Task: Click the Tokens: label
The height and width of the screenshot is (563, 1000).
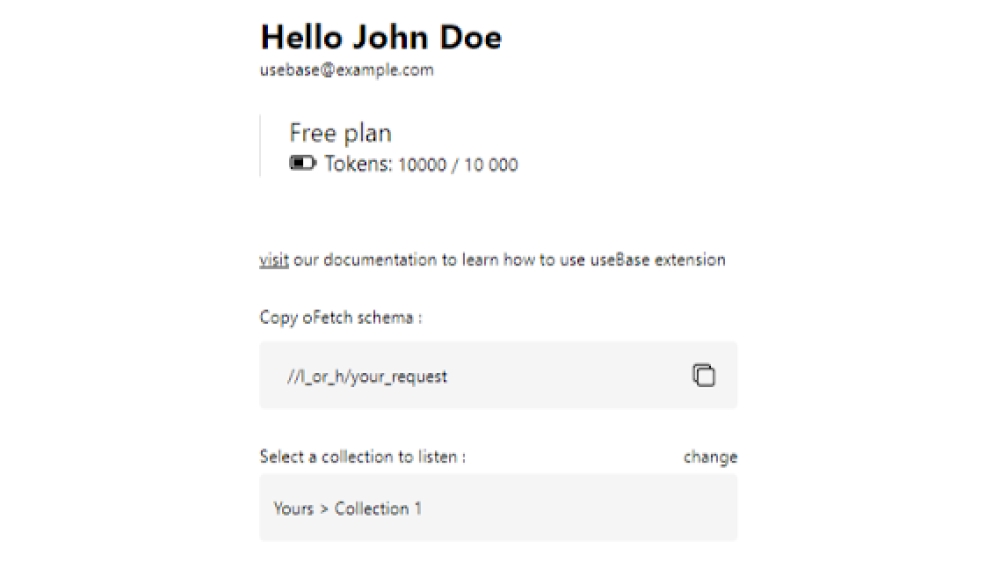Action: point(358,164)
